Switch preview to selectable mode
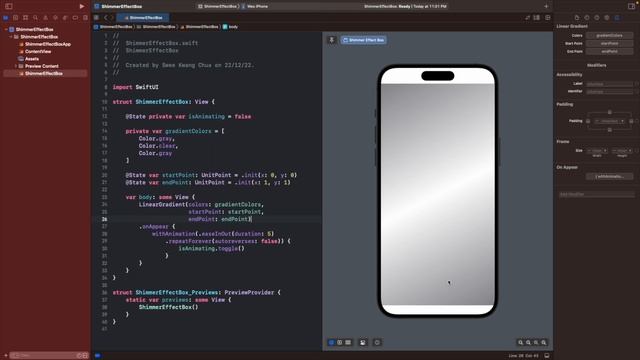 pyautogui.click(x=340, y=342)
